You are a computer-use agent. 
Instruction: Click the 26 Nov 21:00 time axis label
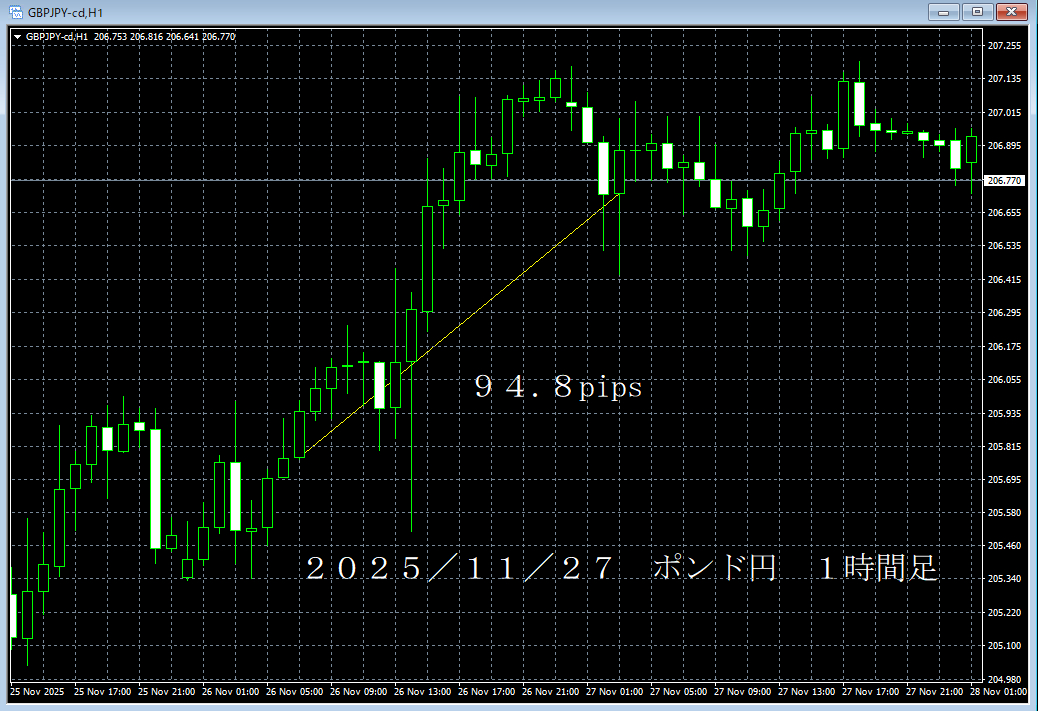pyautogui.click(x=551, y=692)
